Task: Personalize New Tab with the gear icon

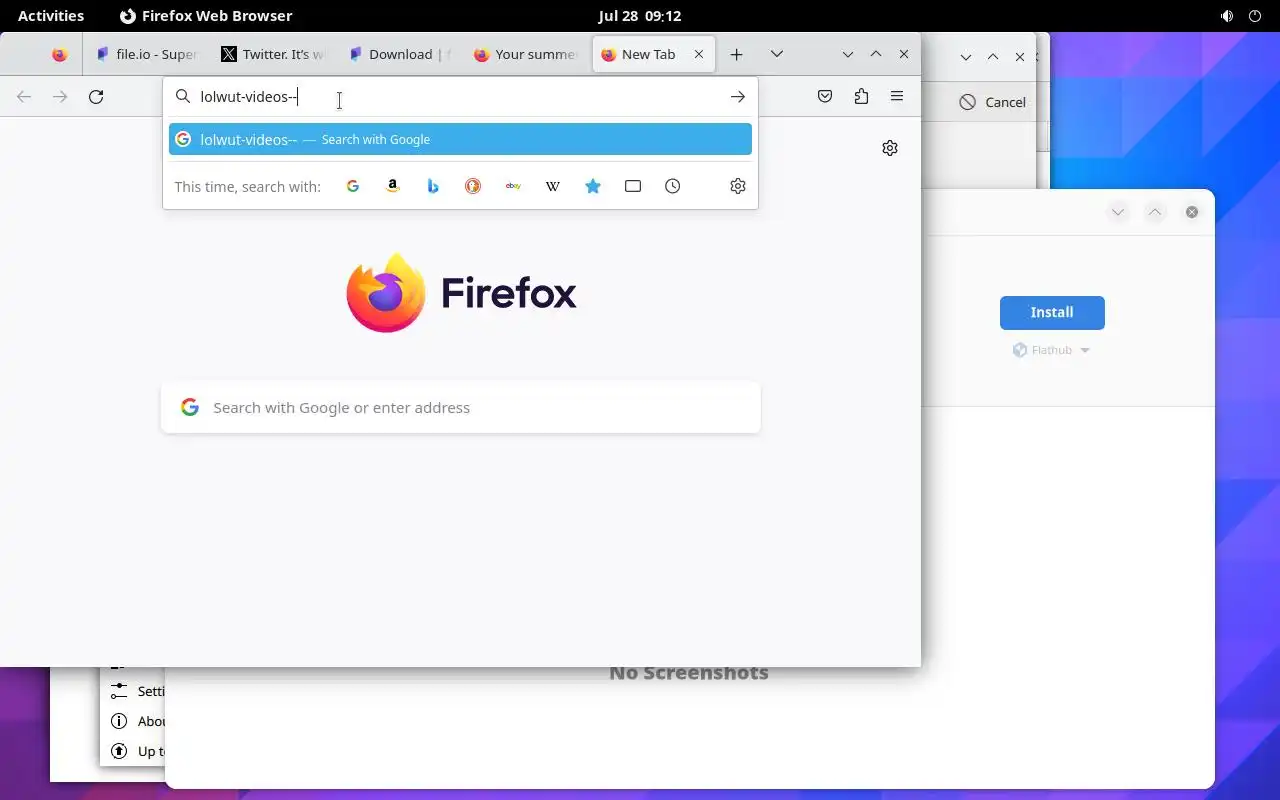Action: pyautogui.click(x=890, y=148)
